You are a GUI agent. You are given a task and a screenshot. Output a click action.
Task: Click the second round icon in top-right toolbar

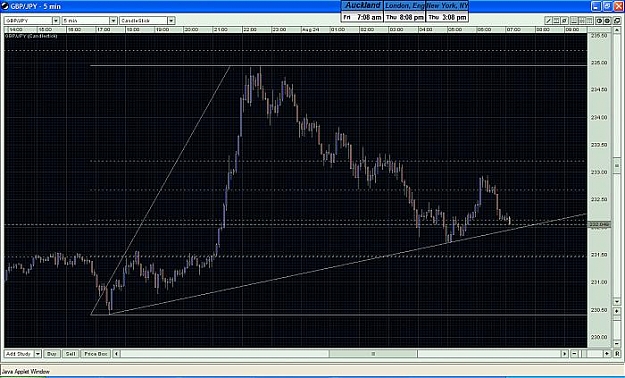pyautogui.click(x=607, y=21)
